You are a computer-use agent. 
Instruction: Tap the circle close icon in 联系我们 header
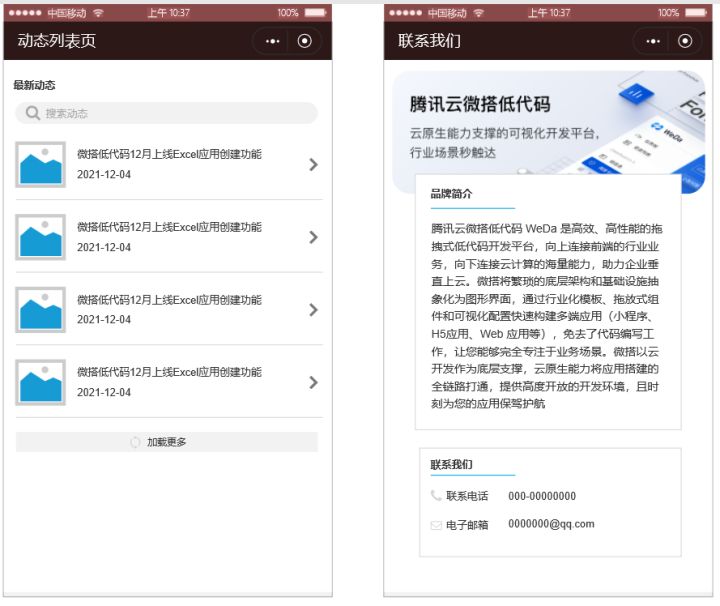coord(685,41)
